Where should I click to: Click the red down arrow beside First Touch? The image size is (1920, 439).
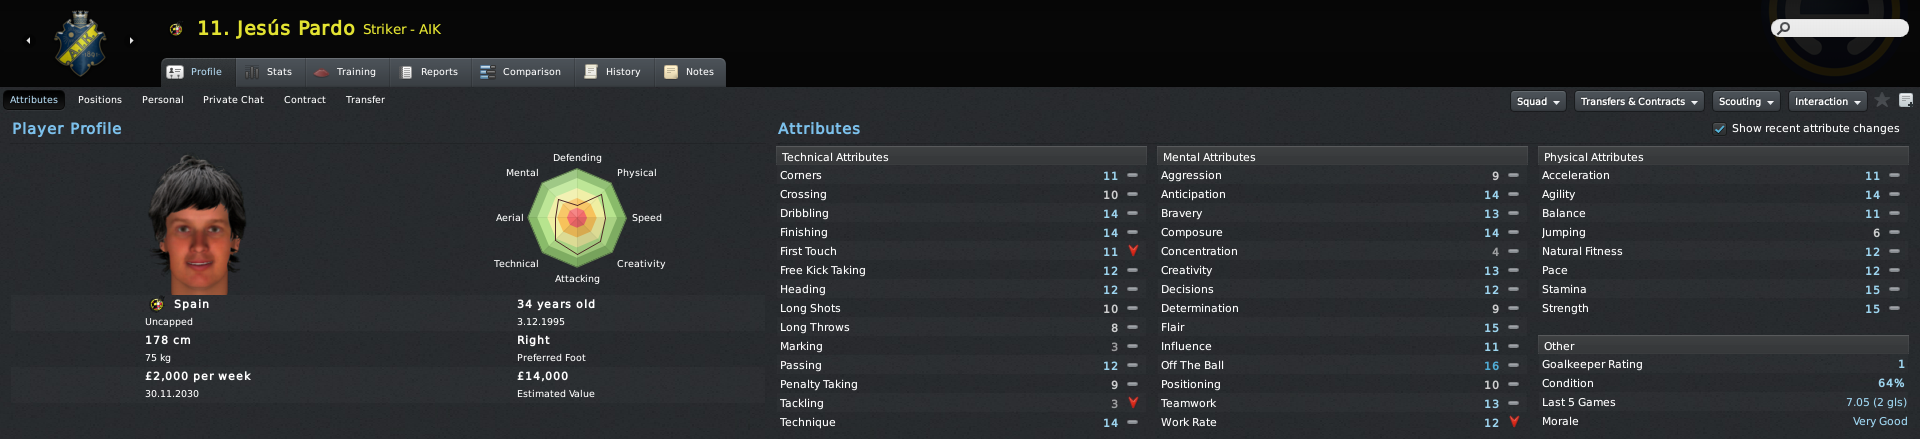coord(1133,251)
